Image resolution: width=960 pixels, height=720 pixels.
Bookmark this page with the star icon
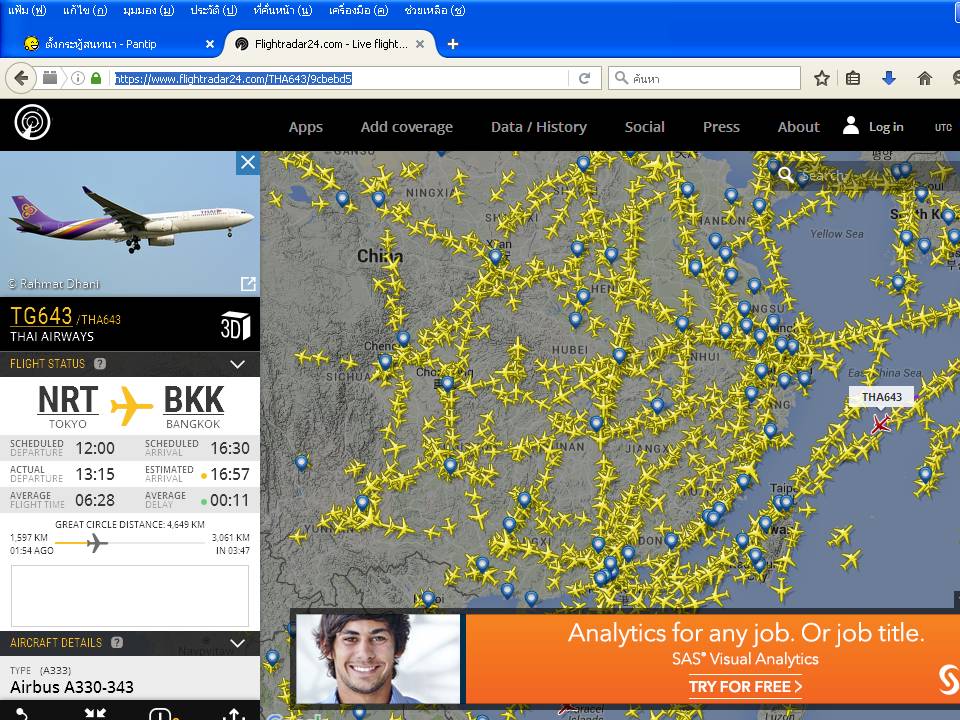point(822,78)
